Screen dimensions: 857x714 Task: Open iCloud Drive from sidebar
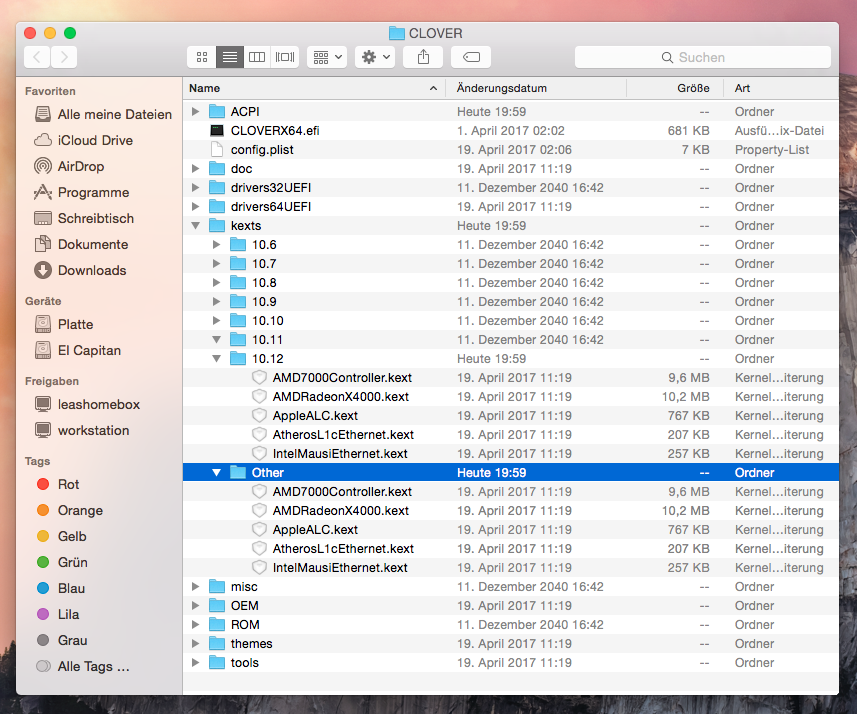tap(94, 140)
